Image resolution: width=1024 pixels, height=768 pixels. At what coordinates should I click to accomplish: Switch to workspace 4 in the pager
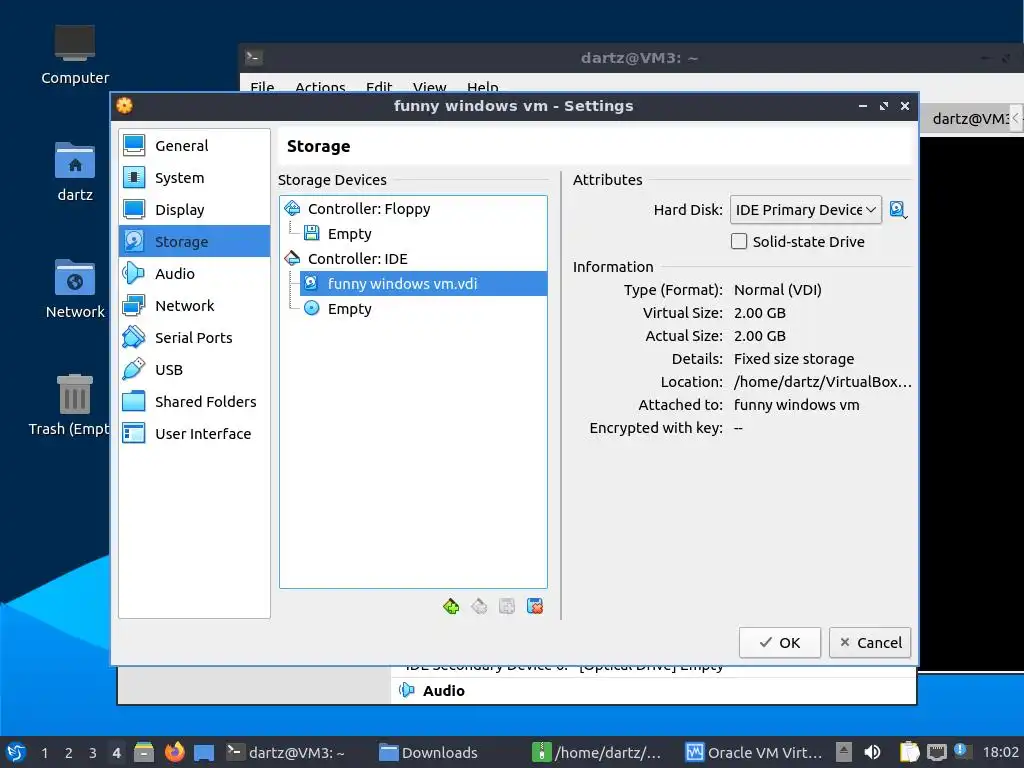pyautogui.click(x=116, y=753)
